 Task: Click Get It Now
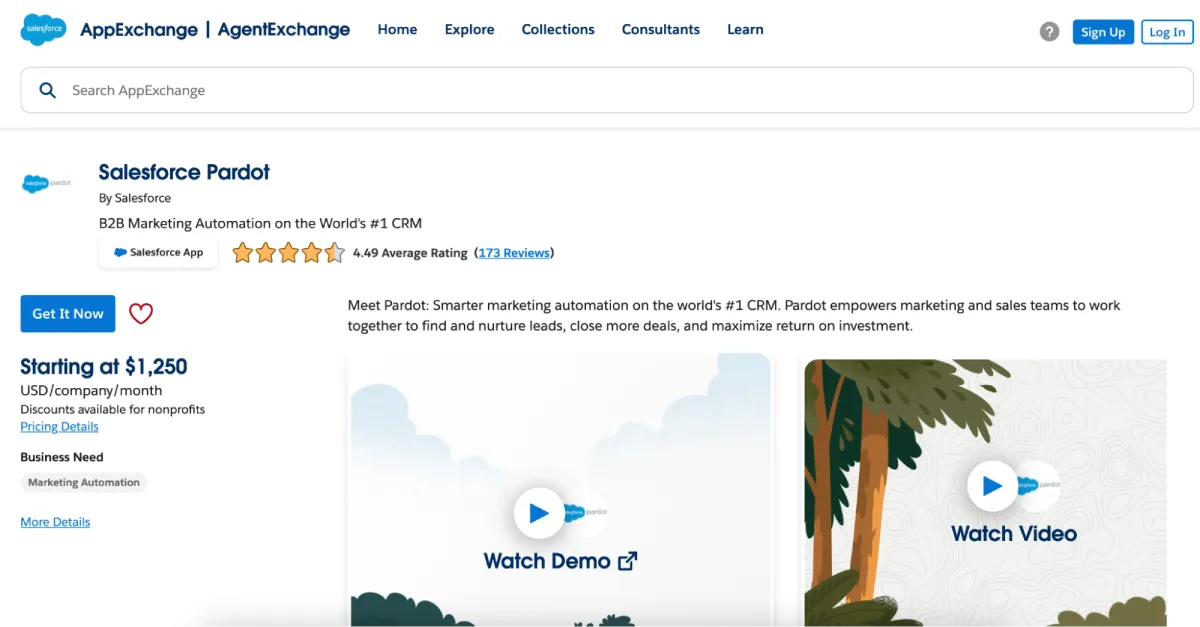pyautogui.click(x=67, y=313)
